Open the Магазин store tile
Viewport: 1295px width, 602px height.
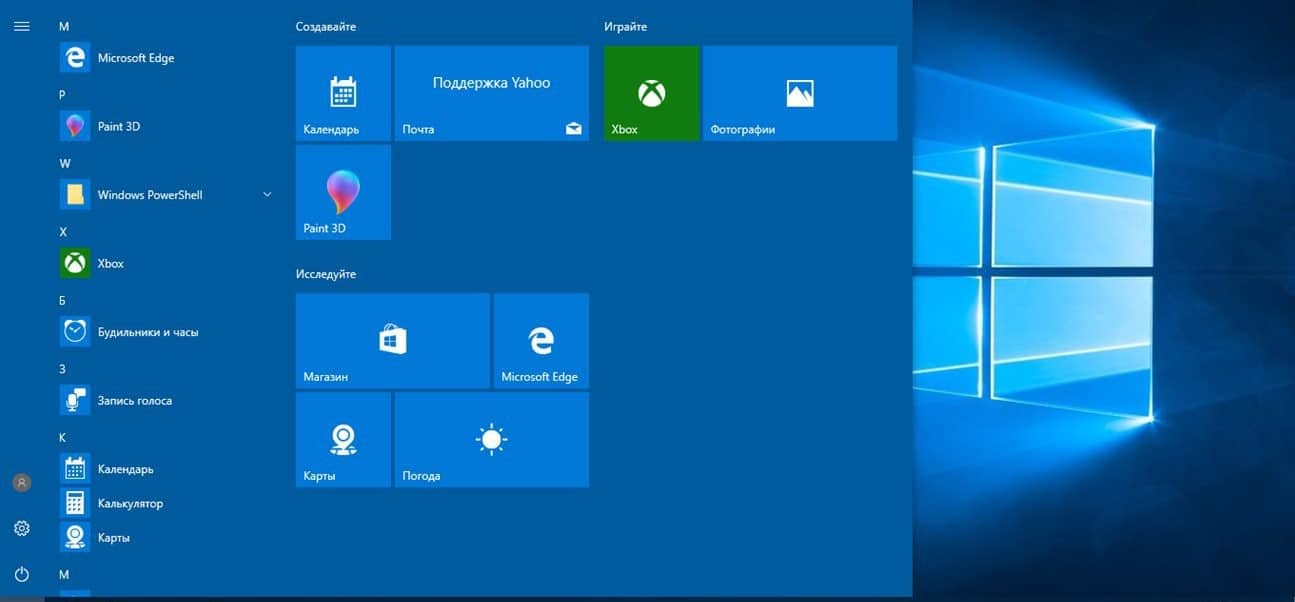coord(392,340)
